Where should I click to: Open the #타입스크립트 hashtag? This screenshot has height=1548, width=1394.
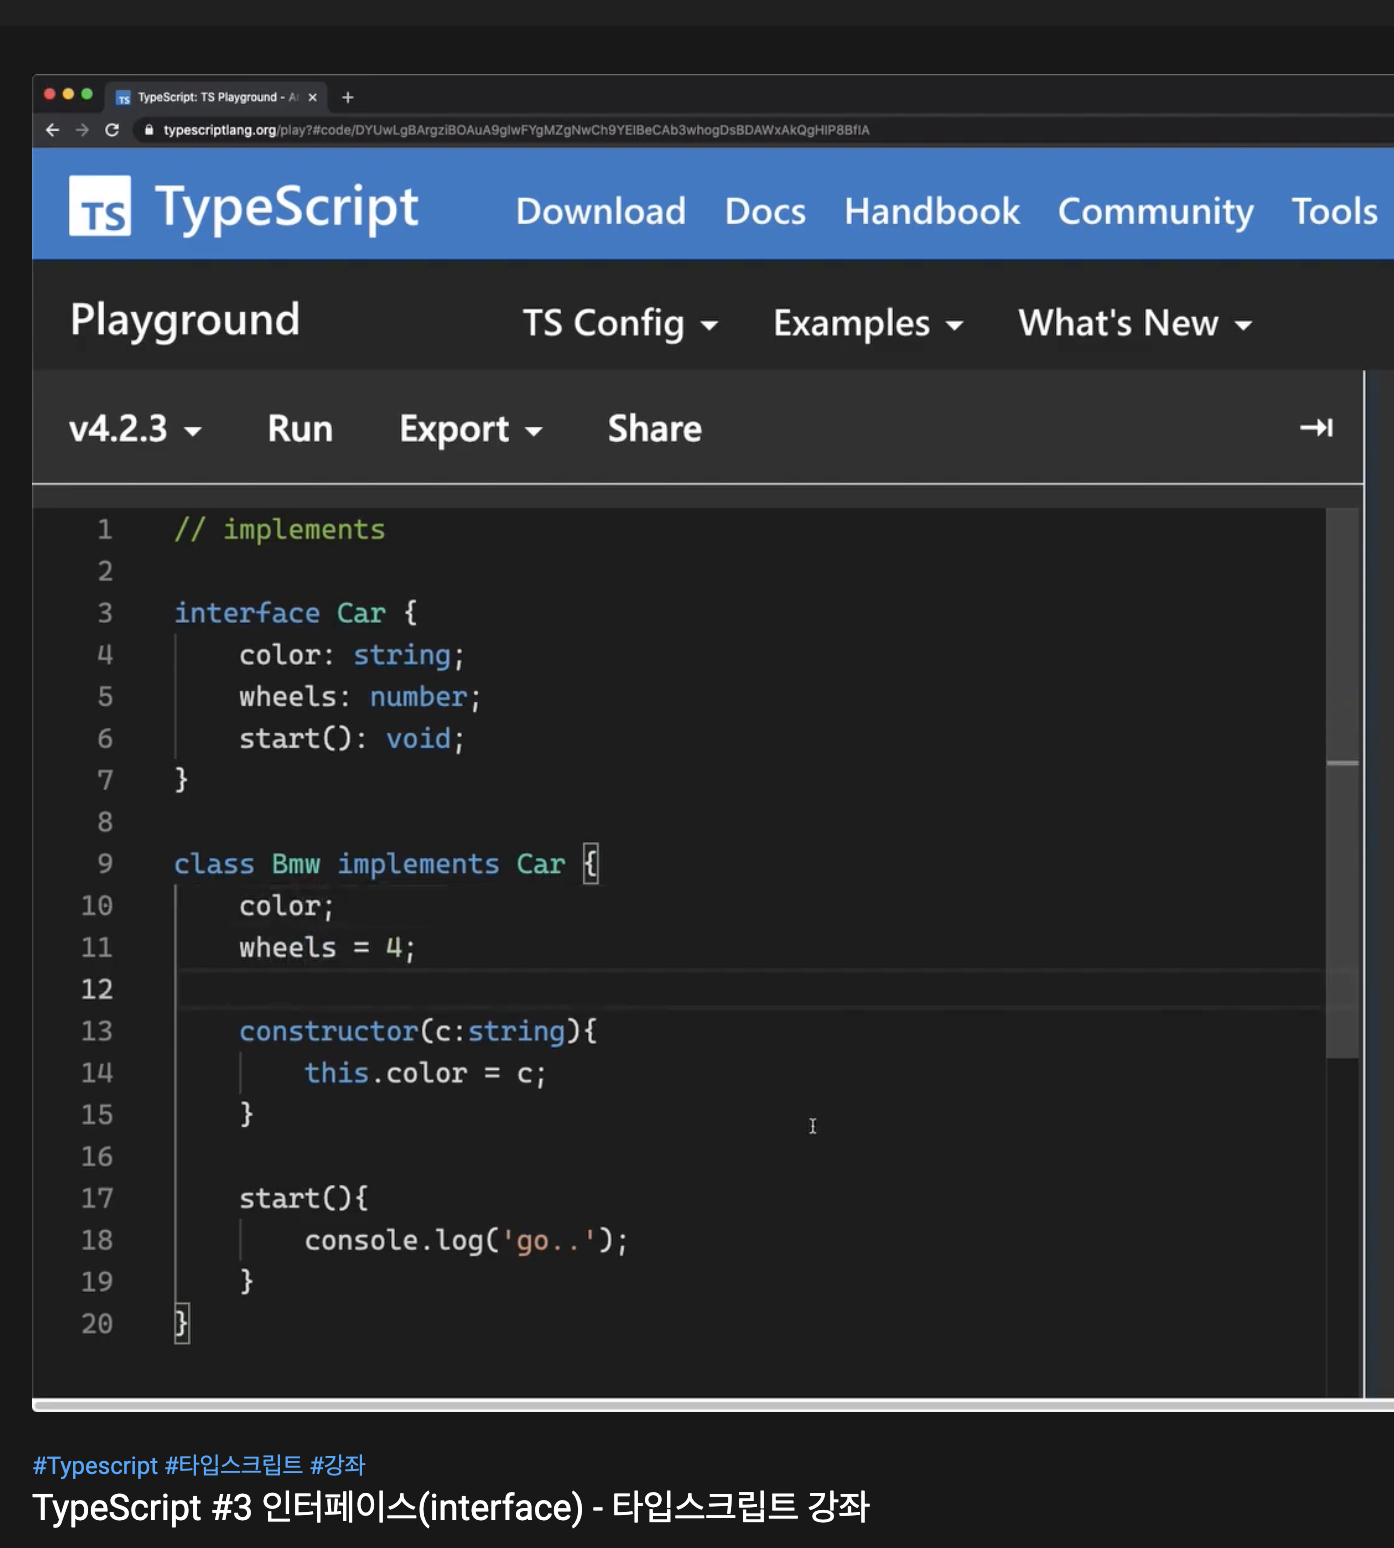234,1465
